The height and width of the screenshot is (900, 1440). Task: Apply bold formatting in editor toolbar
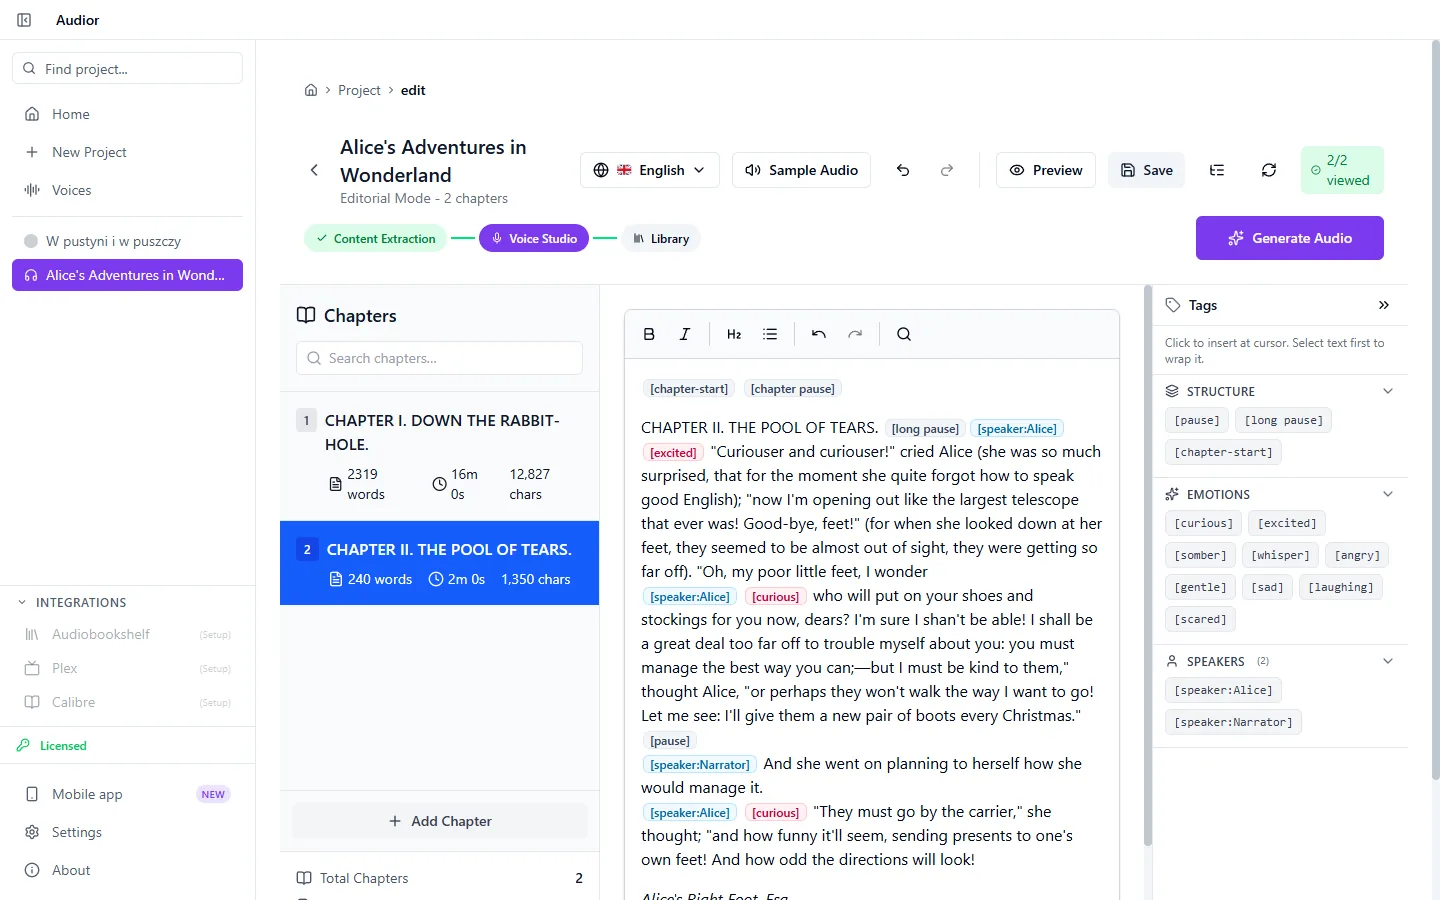click(649, 334)
